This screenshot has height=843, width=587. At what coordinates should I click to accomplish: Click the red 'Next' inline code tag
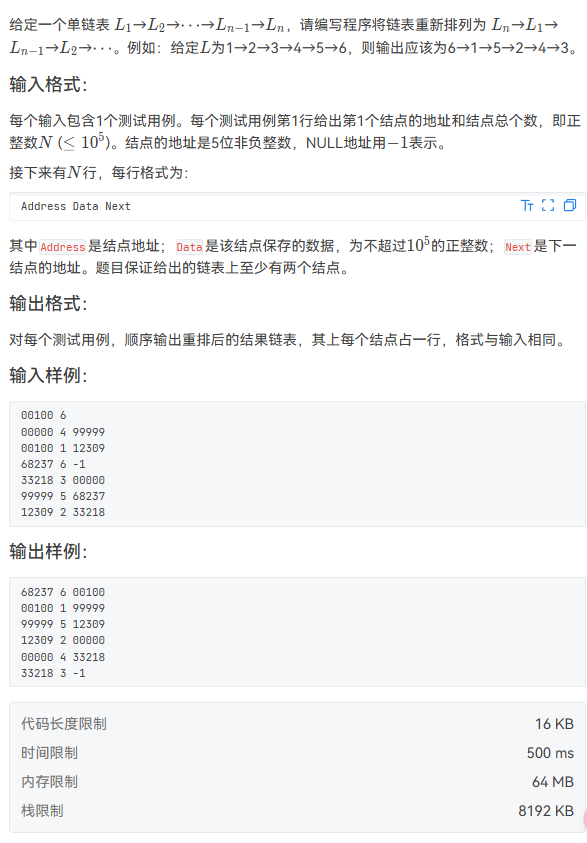click(518, 247)
